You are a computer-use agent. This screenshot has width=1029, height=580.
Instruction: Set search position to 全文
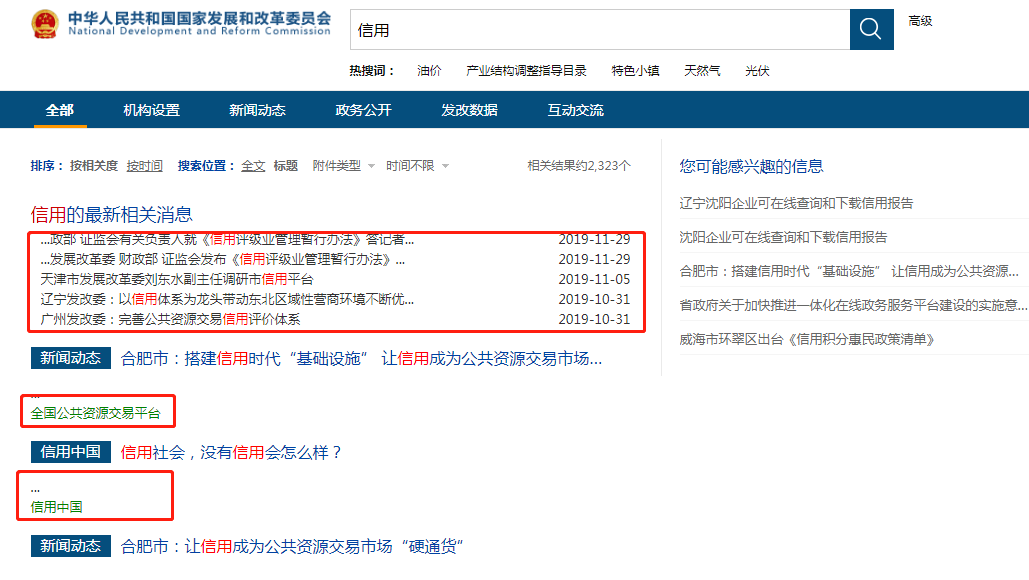[253, 166]
